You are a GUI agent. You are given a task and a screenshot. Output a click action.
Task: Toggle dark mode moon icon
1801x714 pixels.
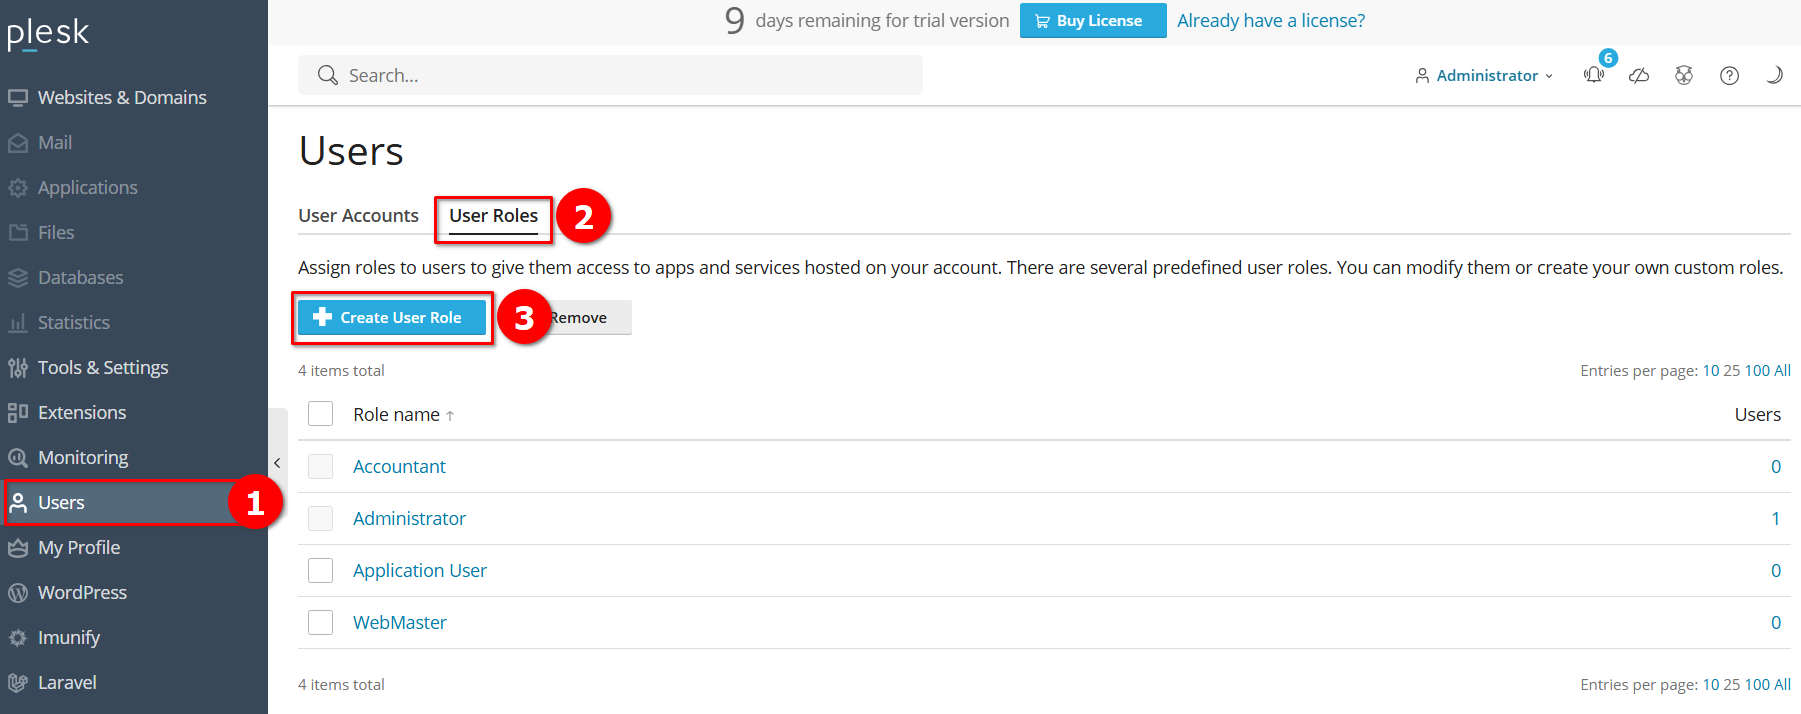point(1774,75)
